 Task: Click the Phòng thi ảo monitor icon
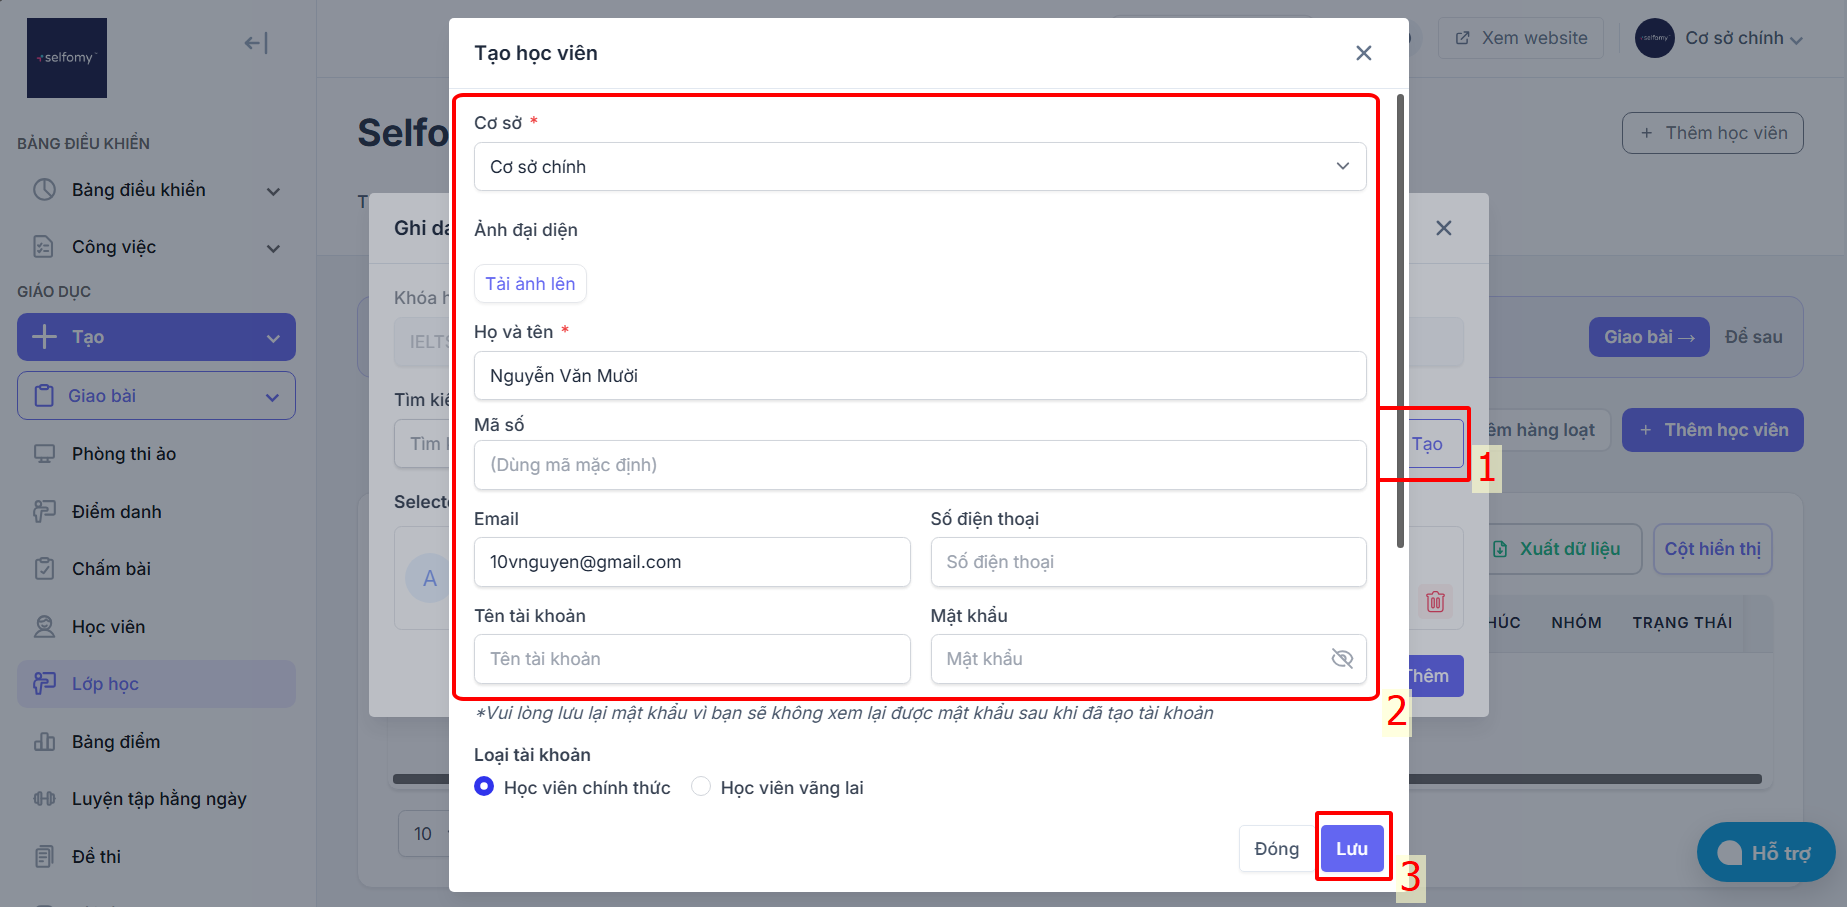pyautogui.click(x=44, y=454)
